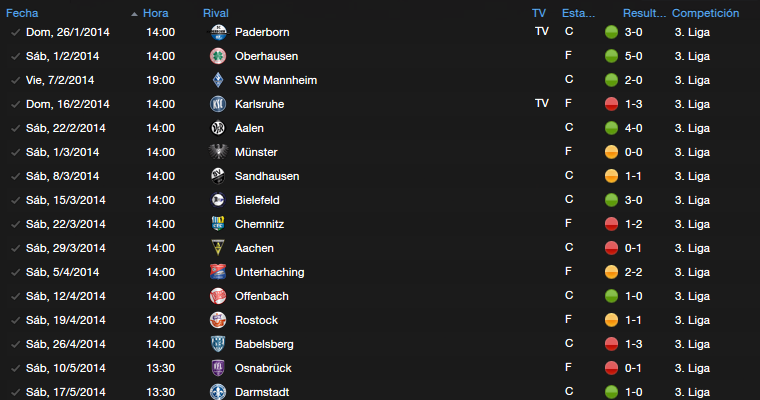Image resolution: width=760 pixels, height=400 pixels.
Task: Toggle checkmark beside Sáb, 10/5/2014
Action: point(16,368)
